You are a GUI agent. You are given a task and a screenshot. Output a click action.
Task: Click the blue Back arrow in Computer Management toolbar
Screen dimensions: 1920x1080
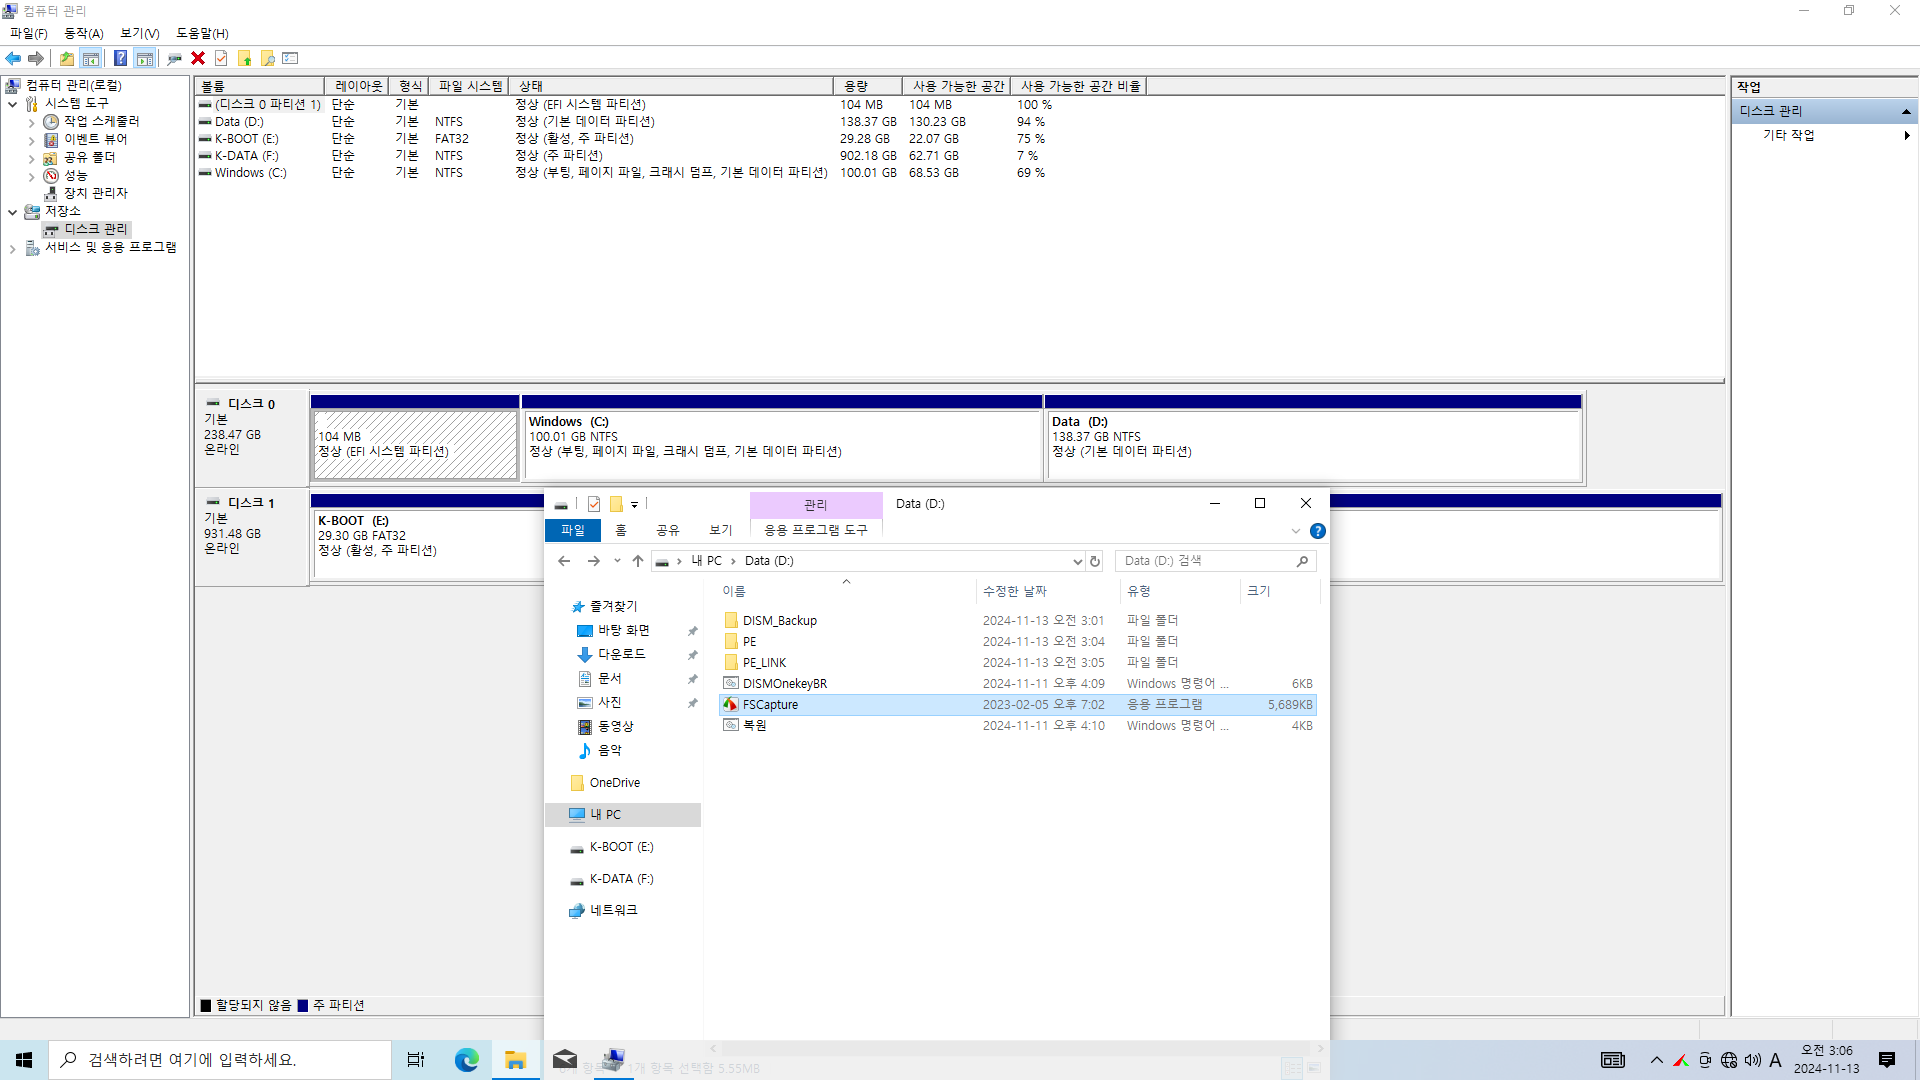[13, 58]
